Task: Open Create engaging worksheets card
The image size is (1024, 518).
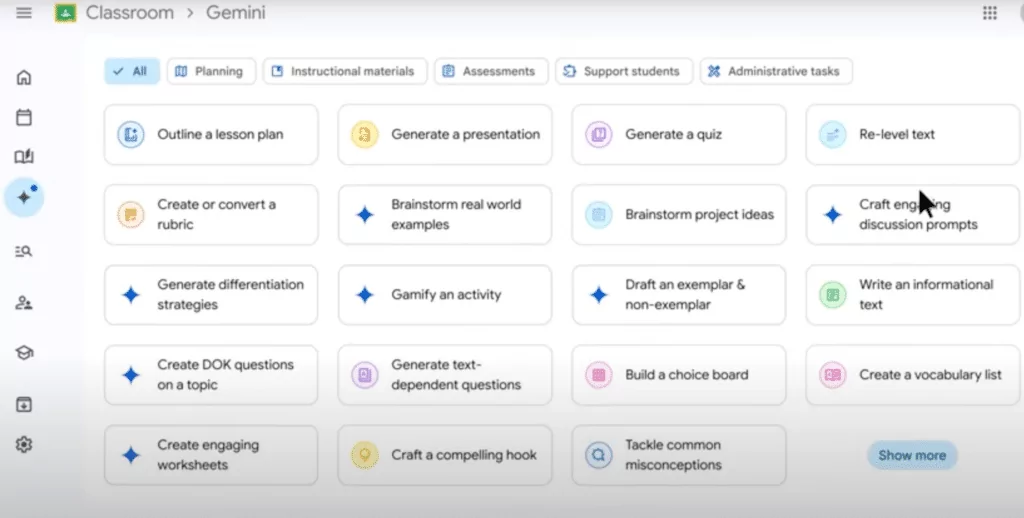Action: pyautogui.click(x=211, y=455)
